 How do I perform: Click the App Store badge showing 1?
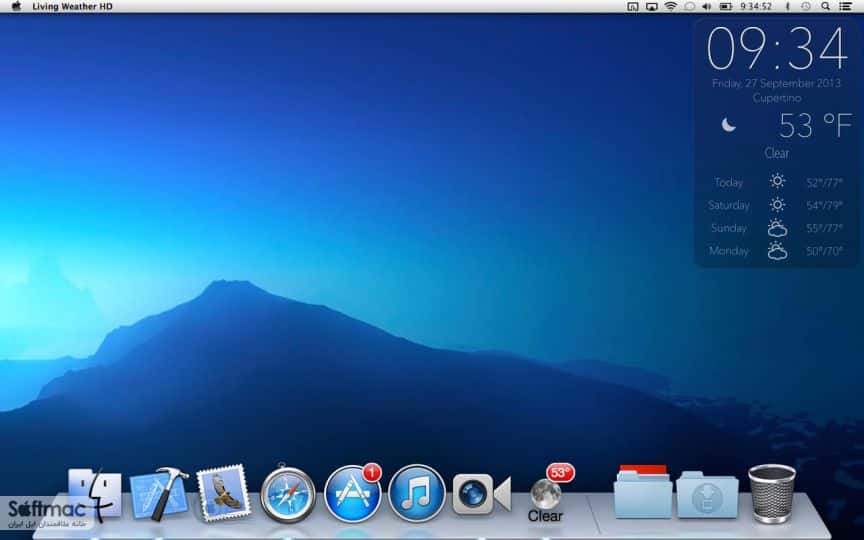point(372,472)
